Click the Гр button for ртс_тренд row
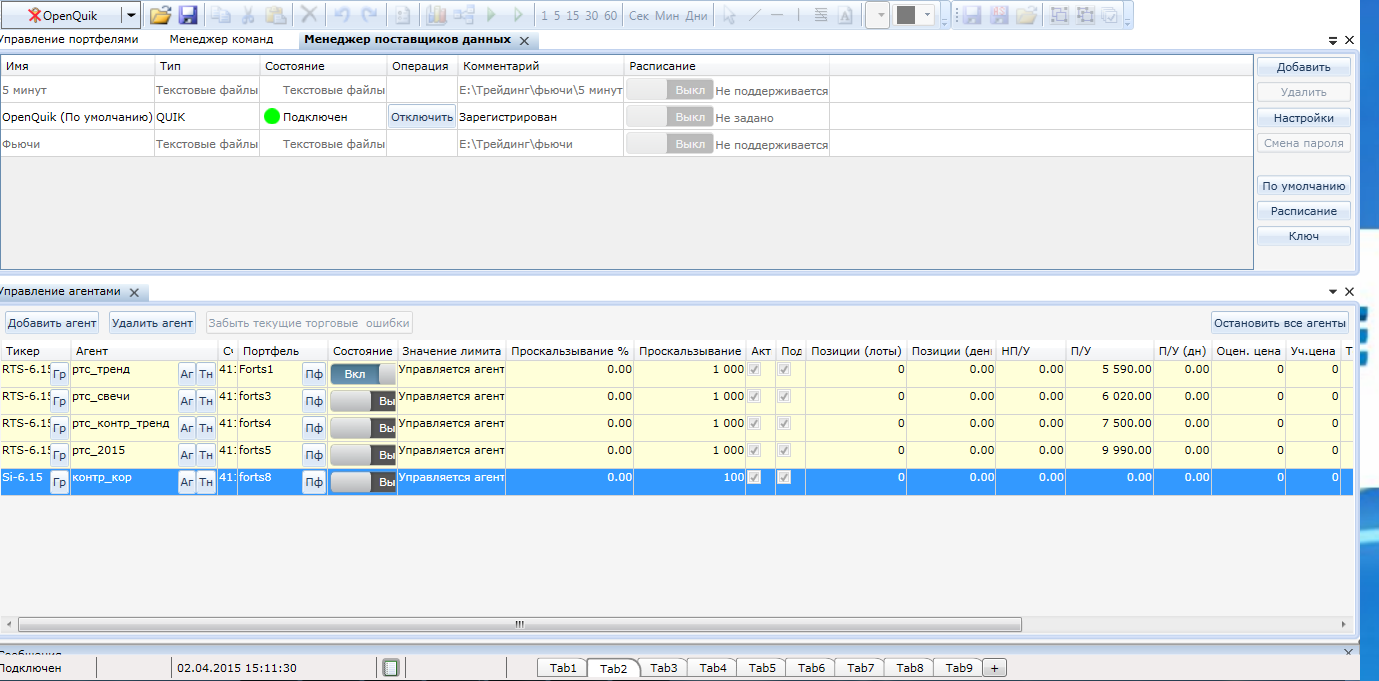This screenshot has height=681, width=1379. (x=60, y=374)
